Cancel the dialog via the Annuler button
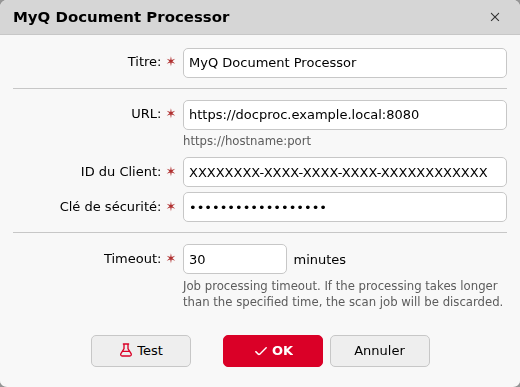Viewport: 520px width, 387px height. tap(380, 351)
